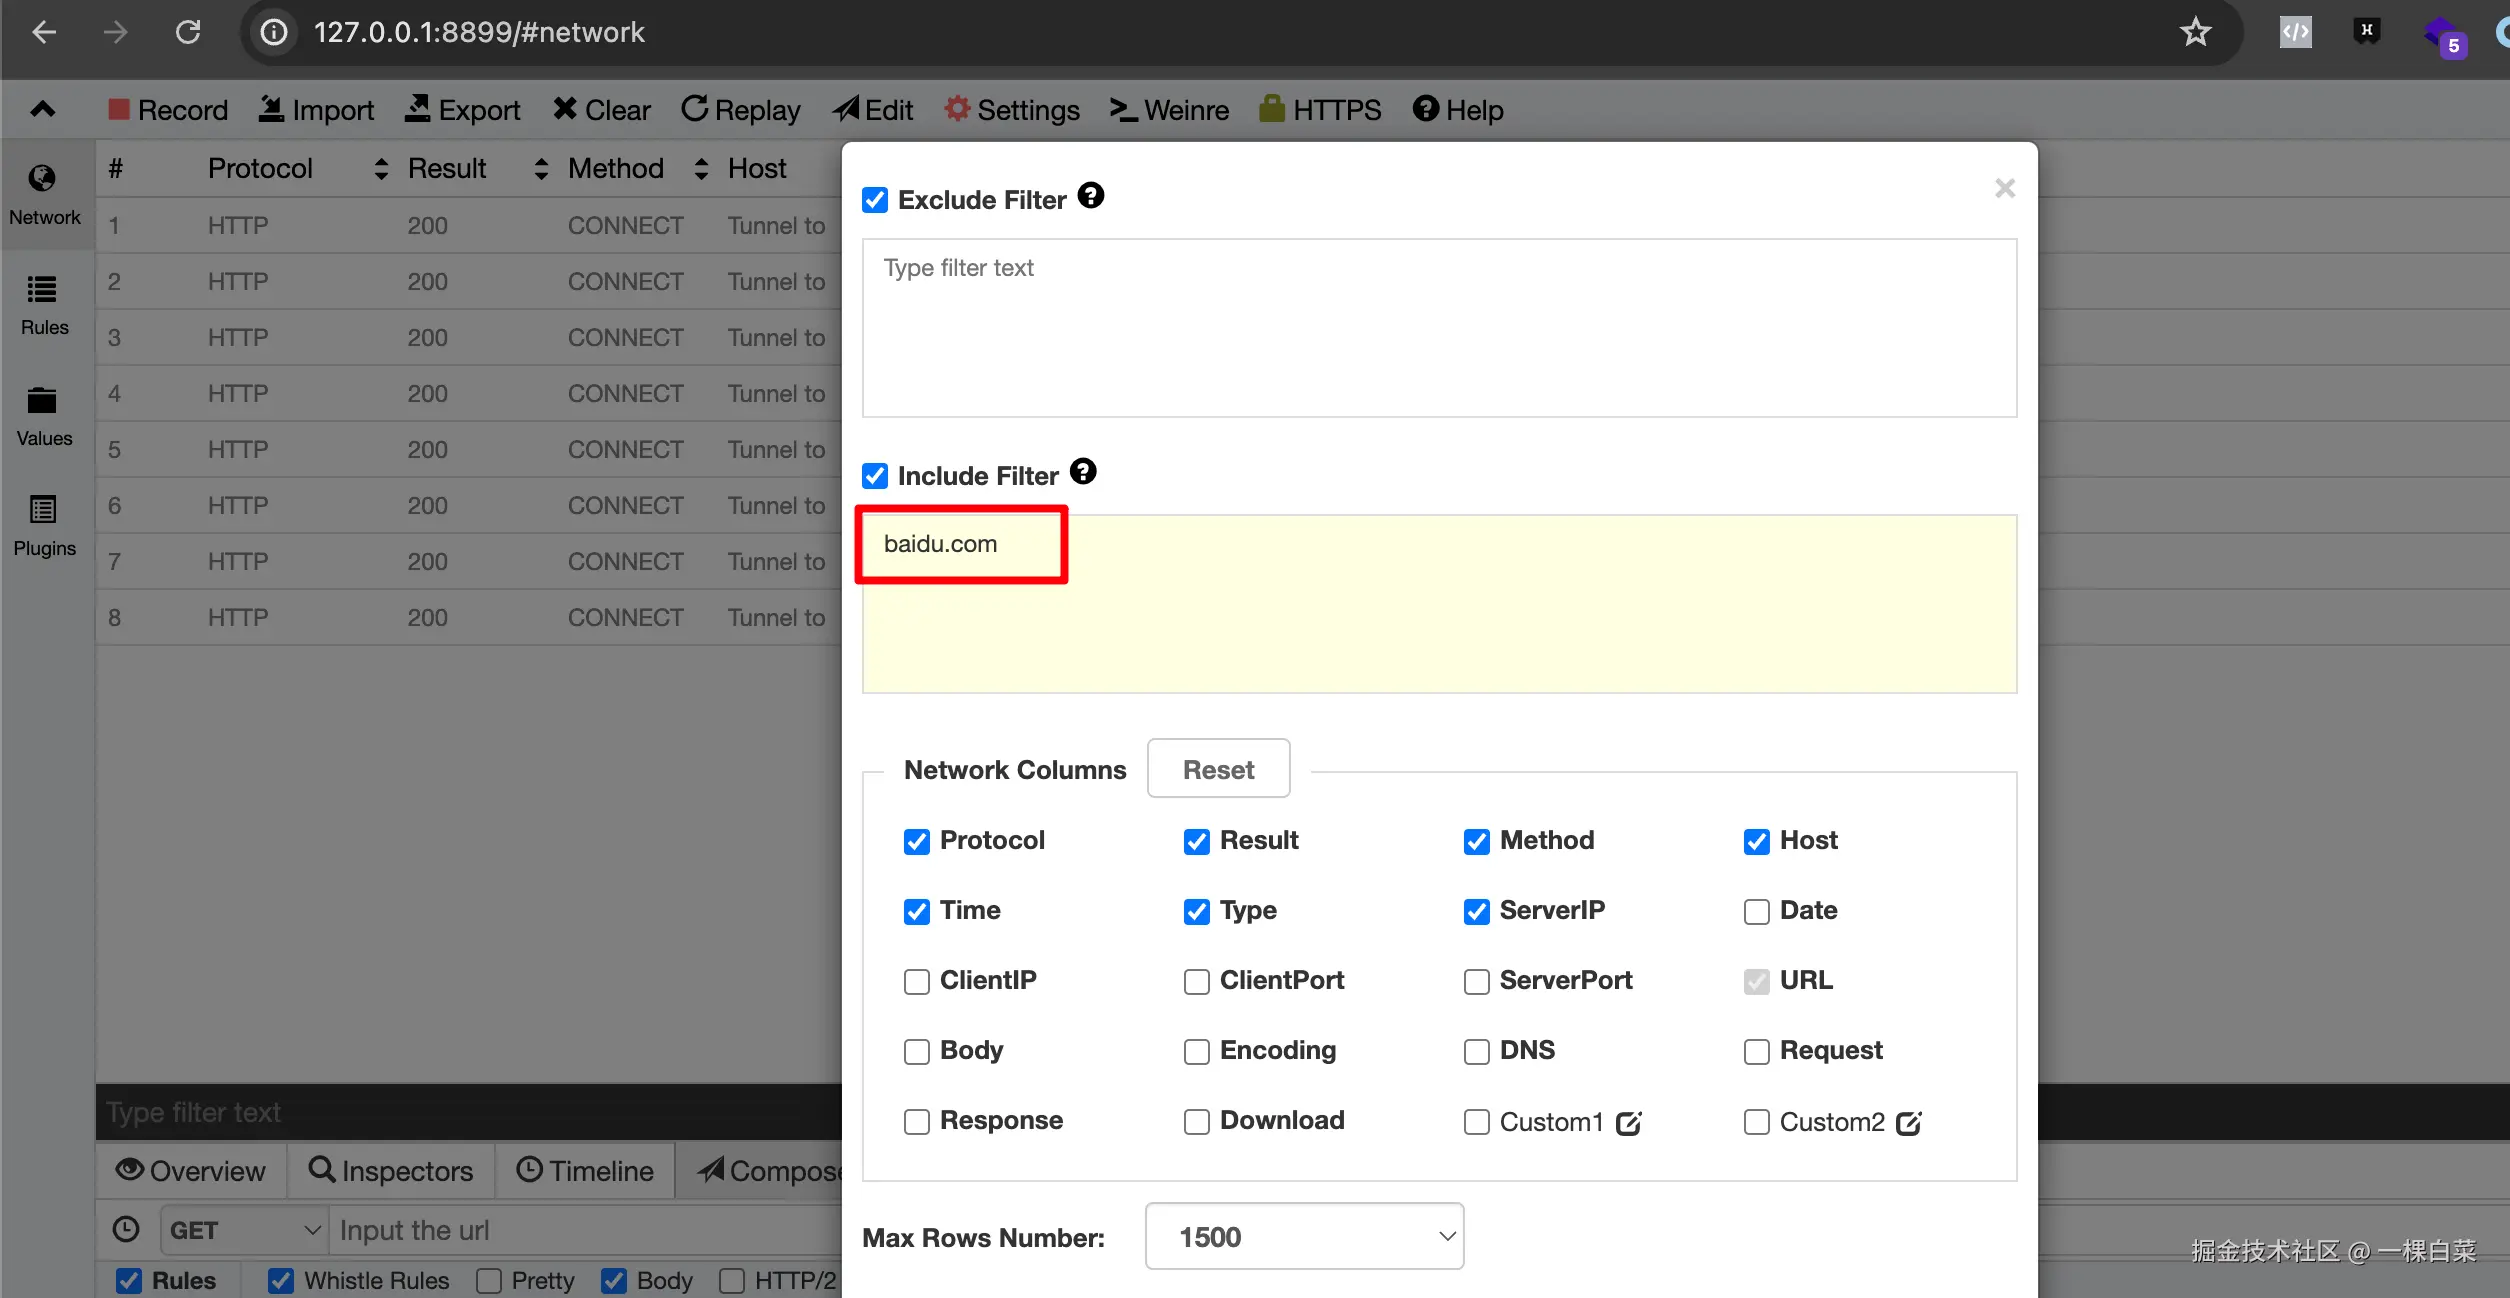The width and height of the screenshot is (2510, 1298).
Task: Click the Record toolbar icon
Action: (119, 109)
